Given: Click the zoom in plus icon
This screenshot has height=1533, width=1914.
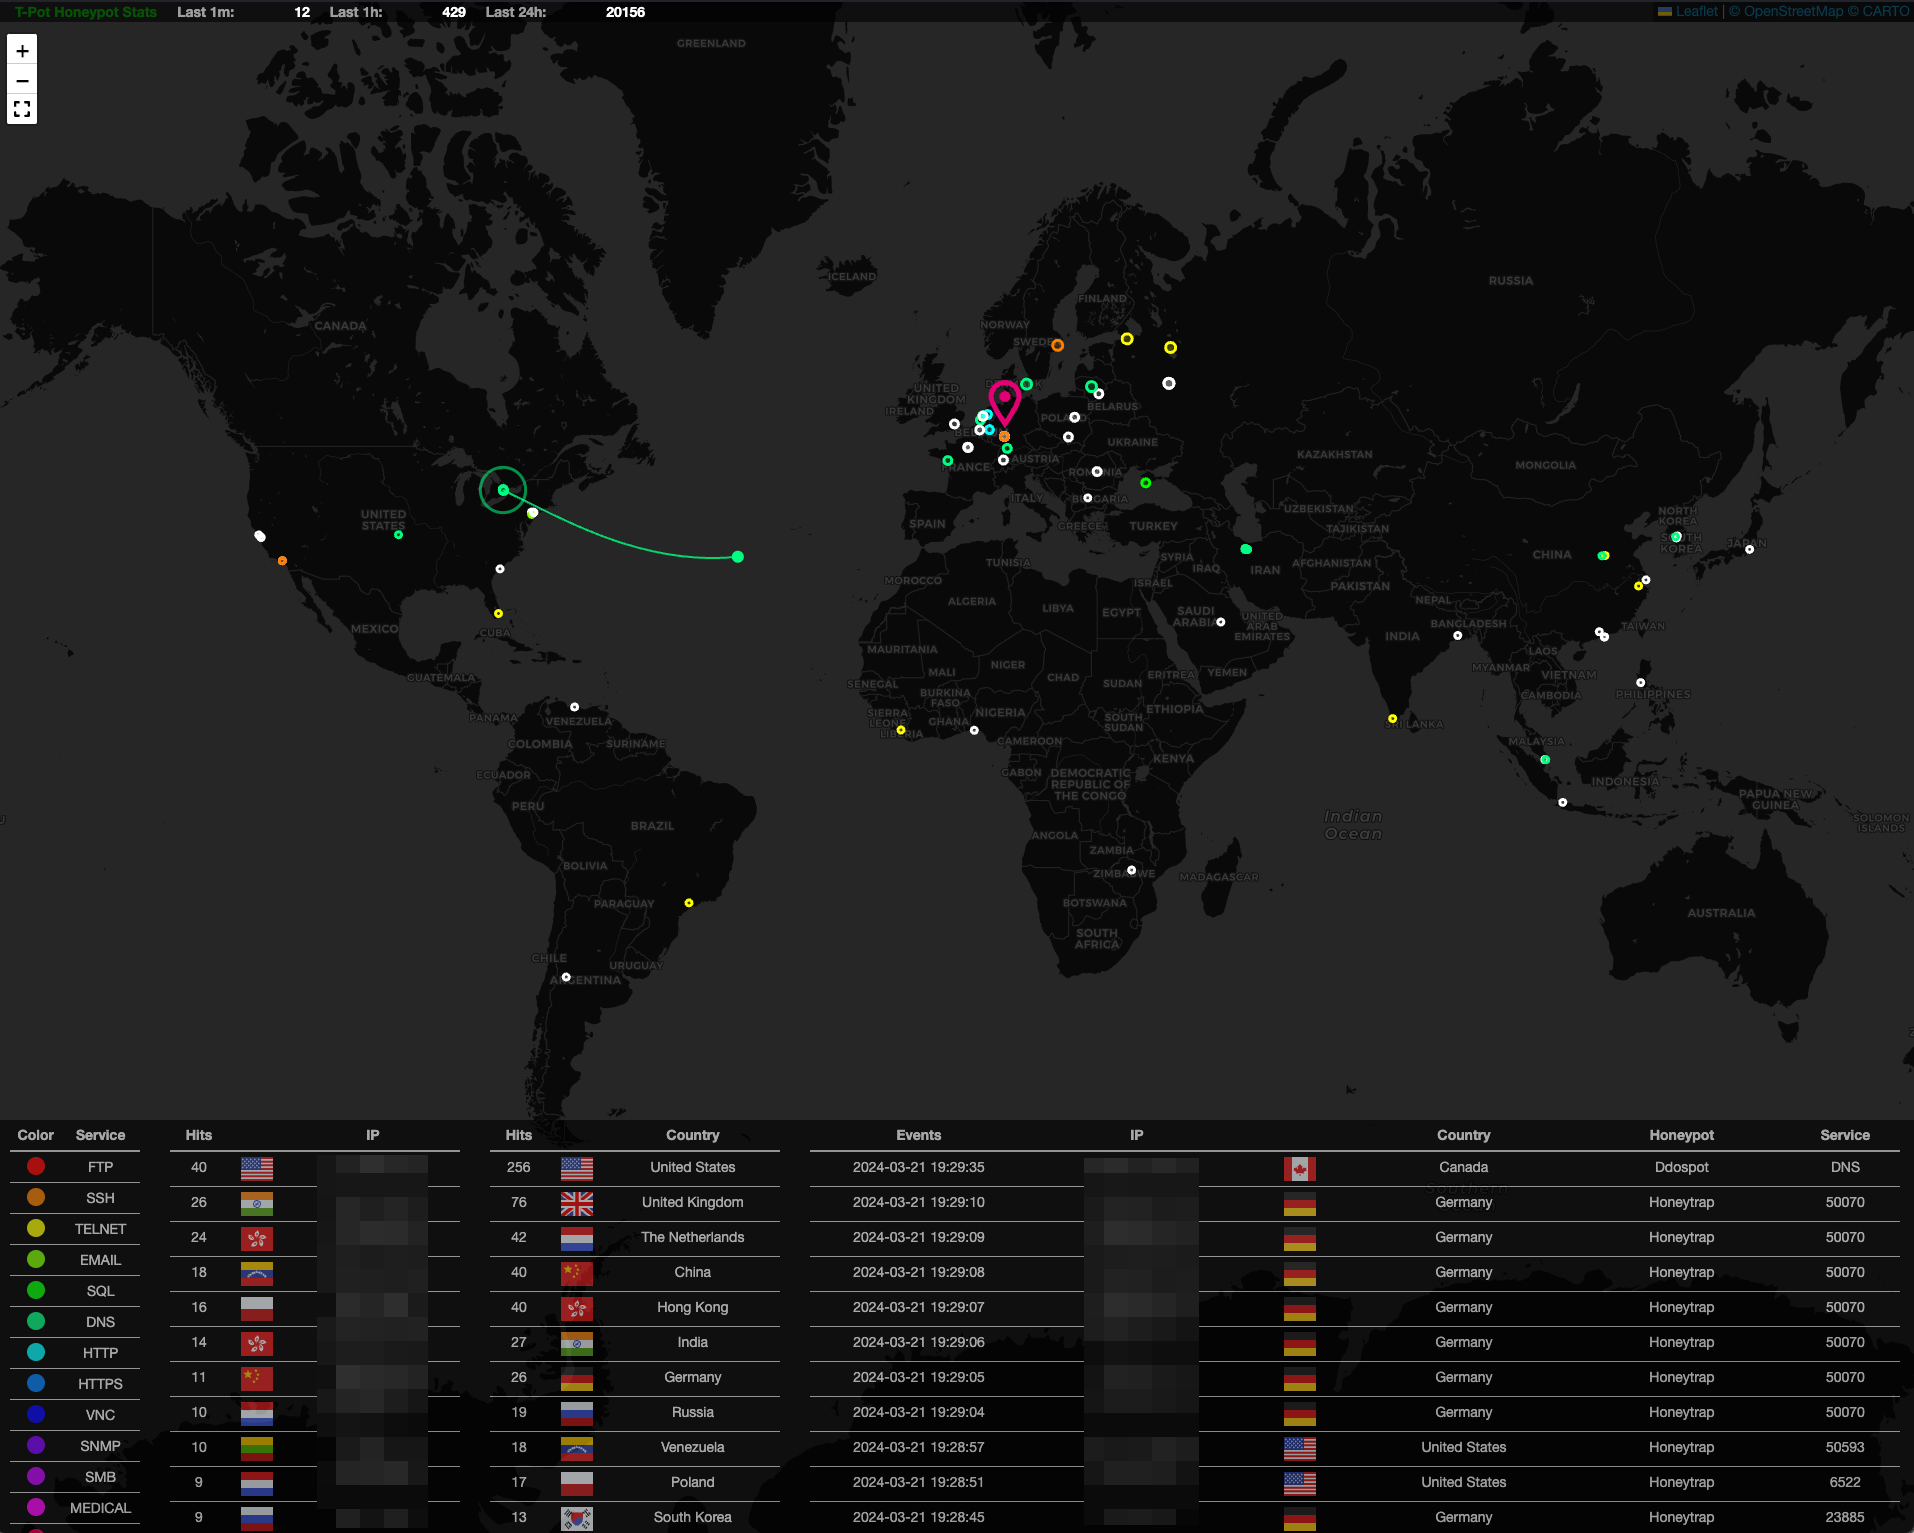Looking at the screenshot, I should pos(22,49).
